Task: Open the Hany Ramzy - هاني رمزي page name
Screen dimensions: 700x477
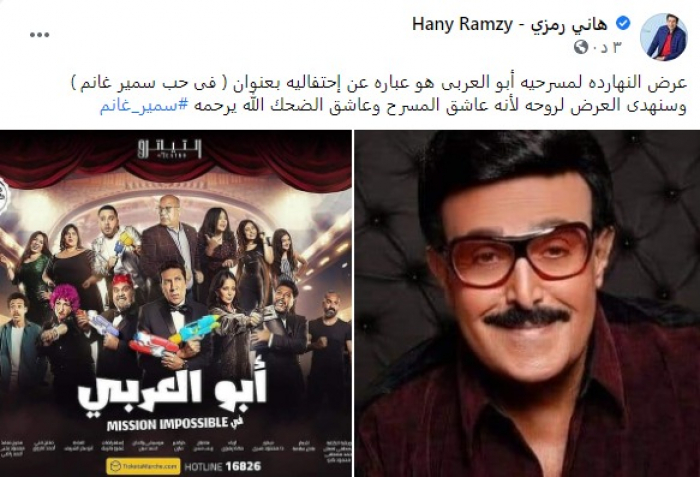Action: 509,24
